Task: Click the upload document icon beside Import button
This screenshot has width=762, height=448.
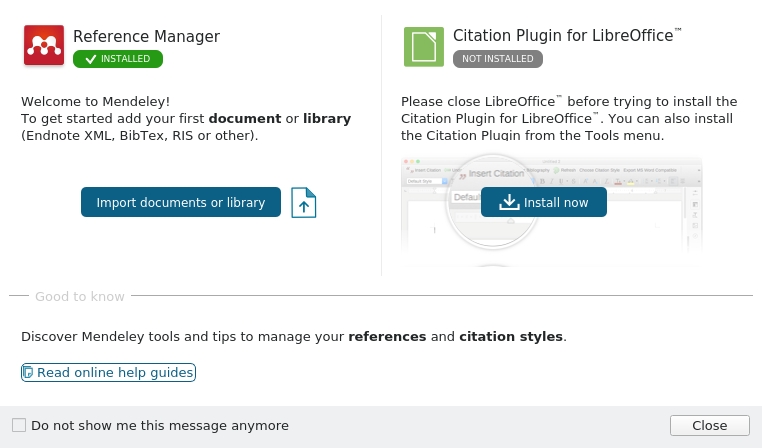Action: pos(304,202)
